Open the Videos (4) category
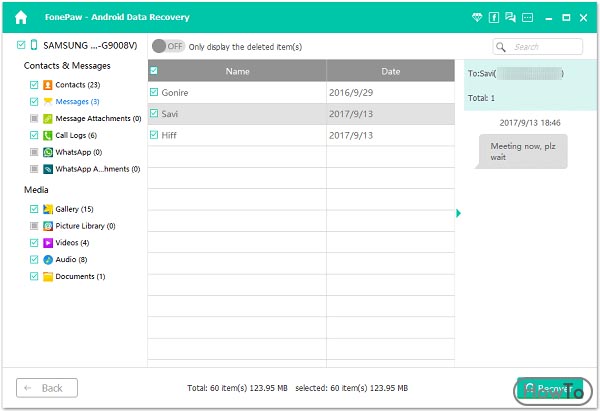Viewport: 600px width, 411px height. point(72,243)
